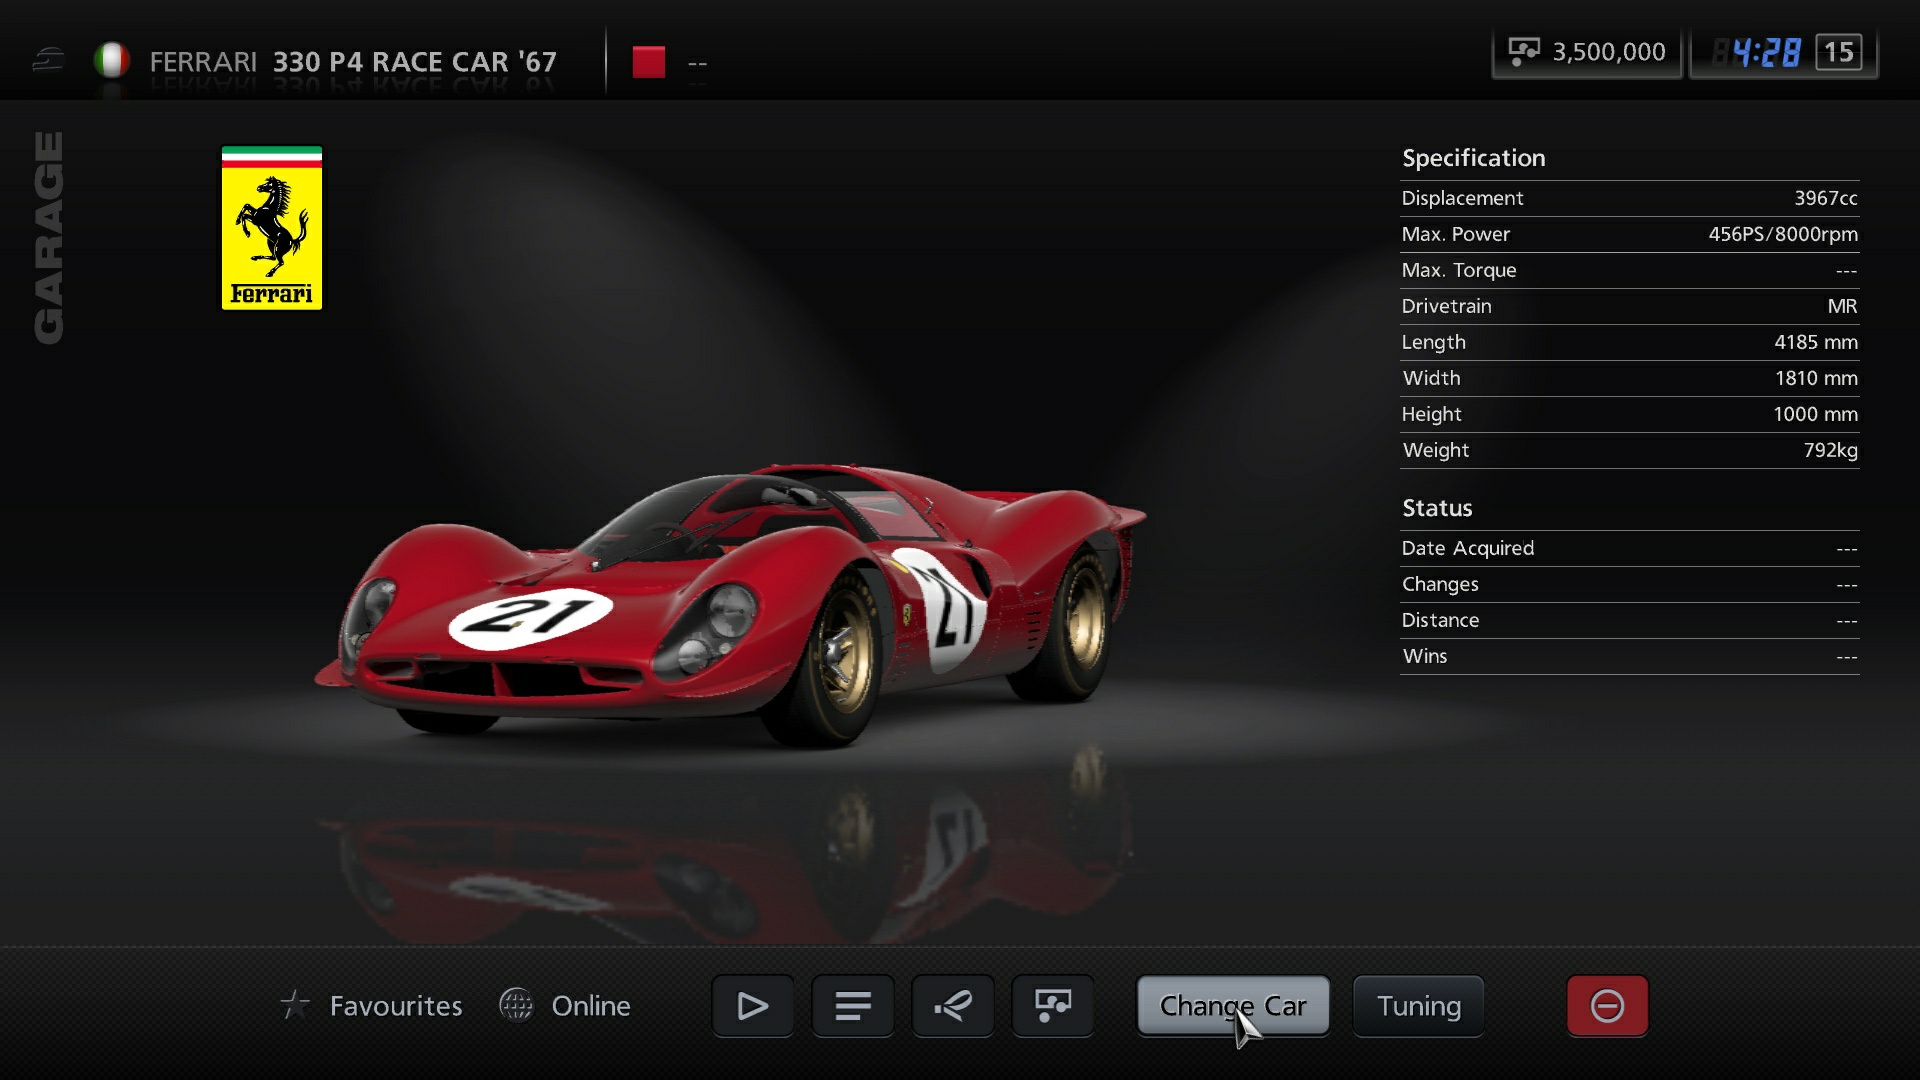1920x1080 pixels.
Task: Open the GARAGE sidebar label
Action: point(47,237)
